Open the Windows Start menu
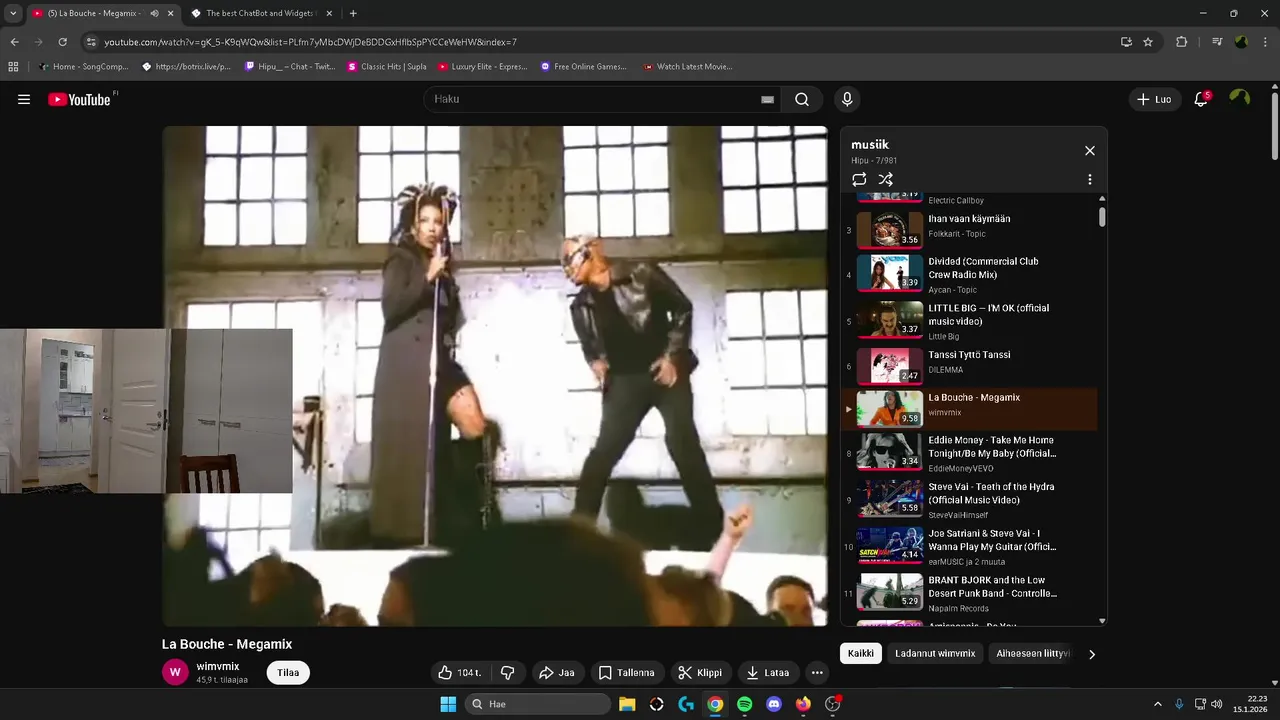Screen dimensions: 1280x720 tap(448, 704)
